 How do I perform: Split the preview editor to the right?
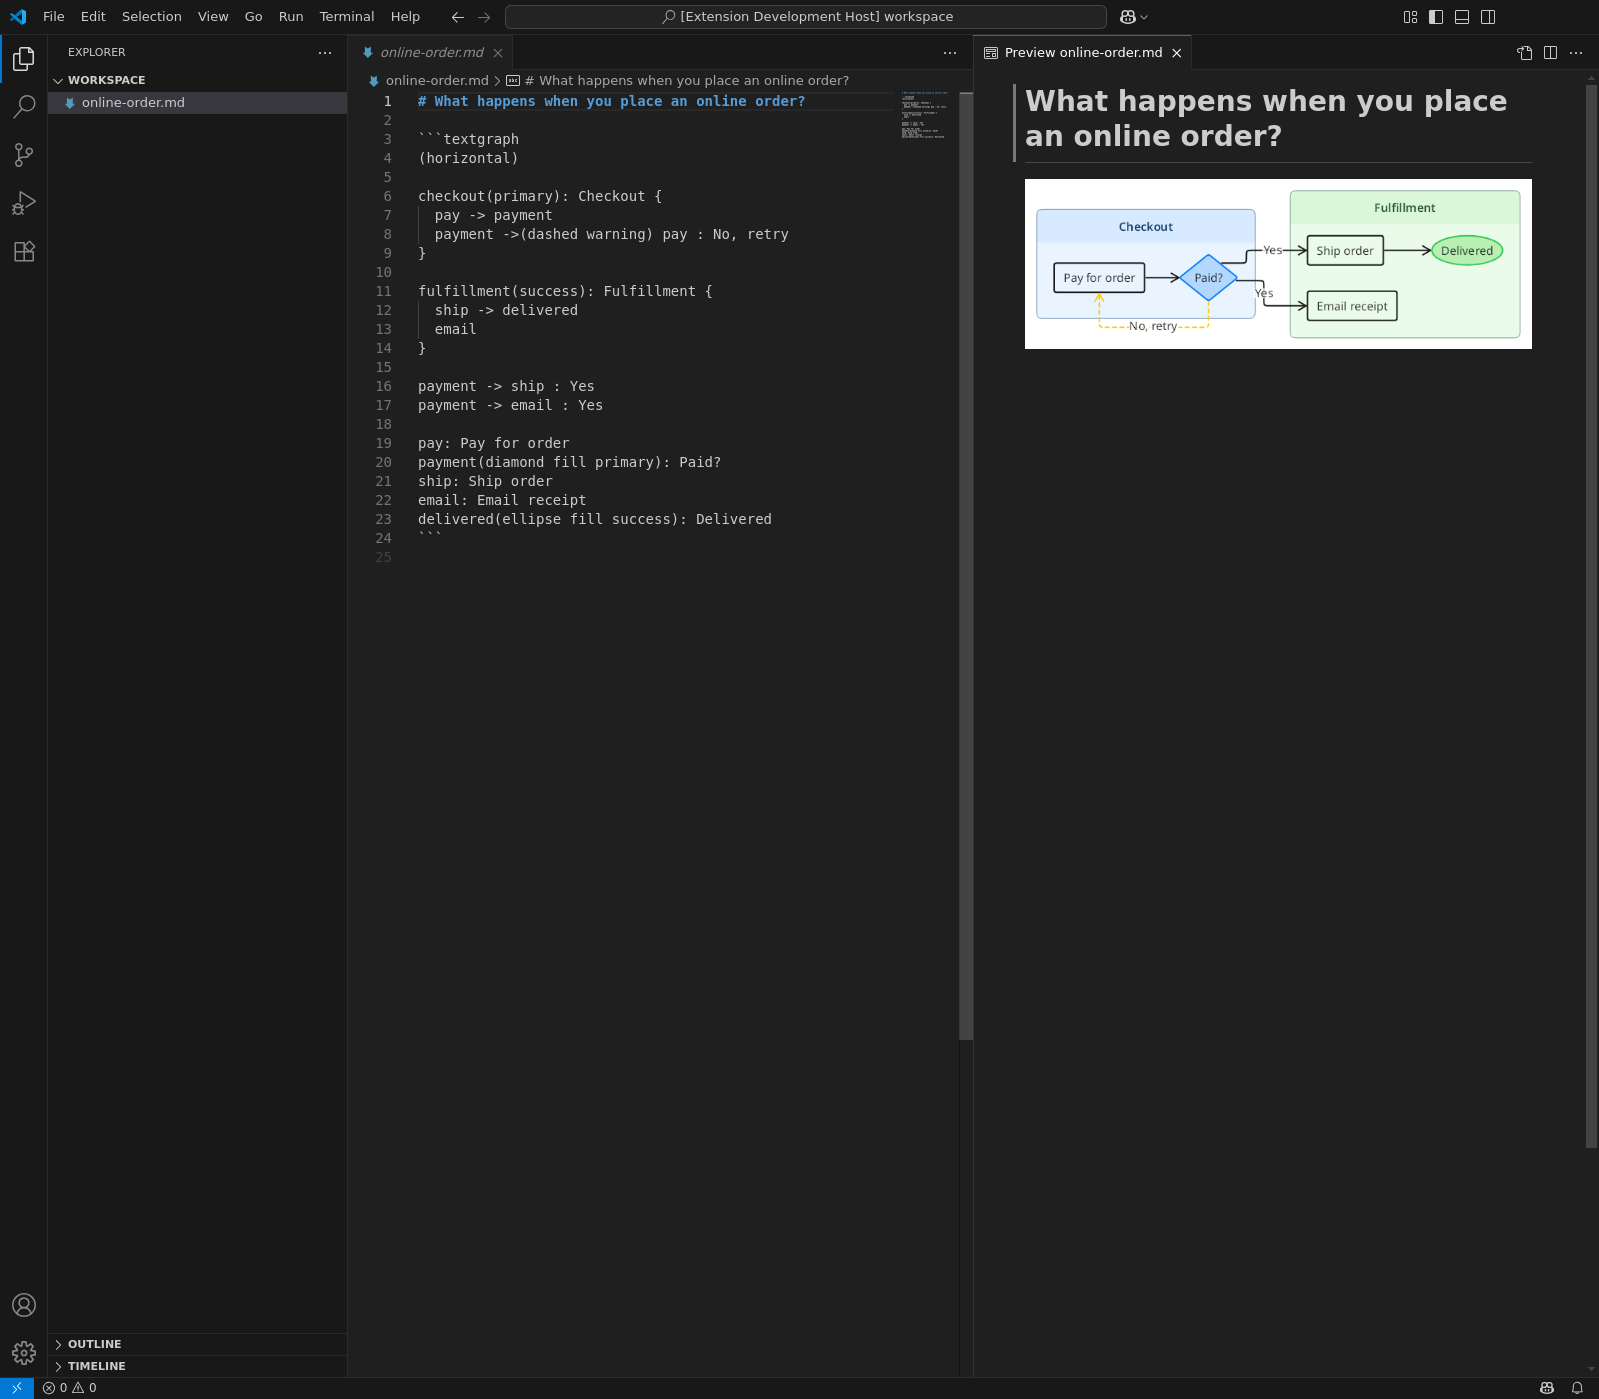tap(1550, 53)
